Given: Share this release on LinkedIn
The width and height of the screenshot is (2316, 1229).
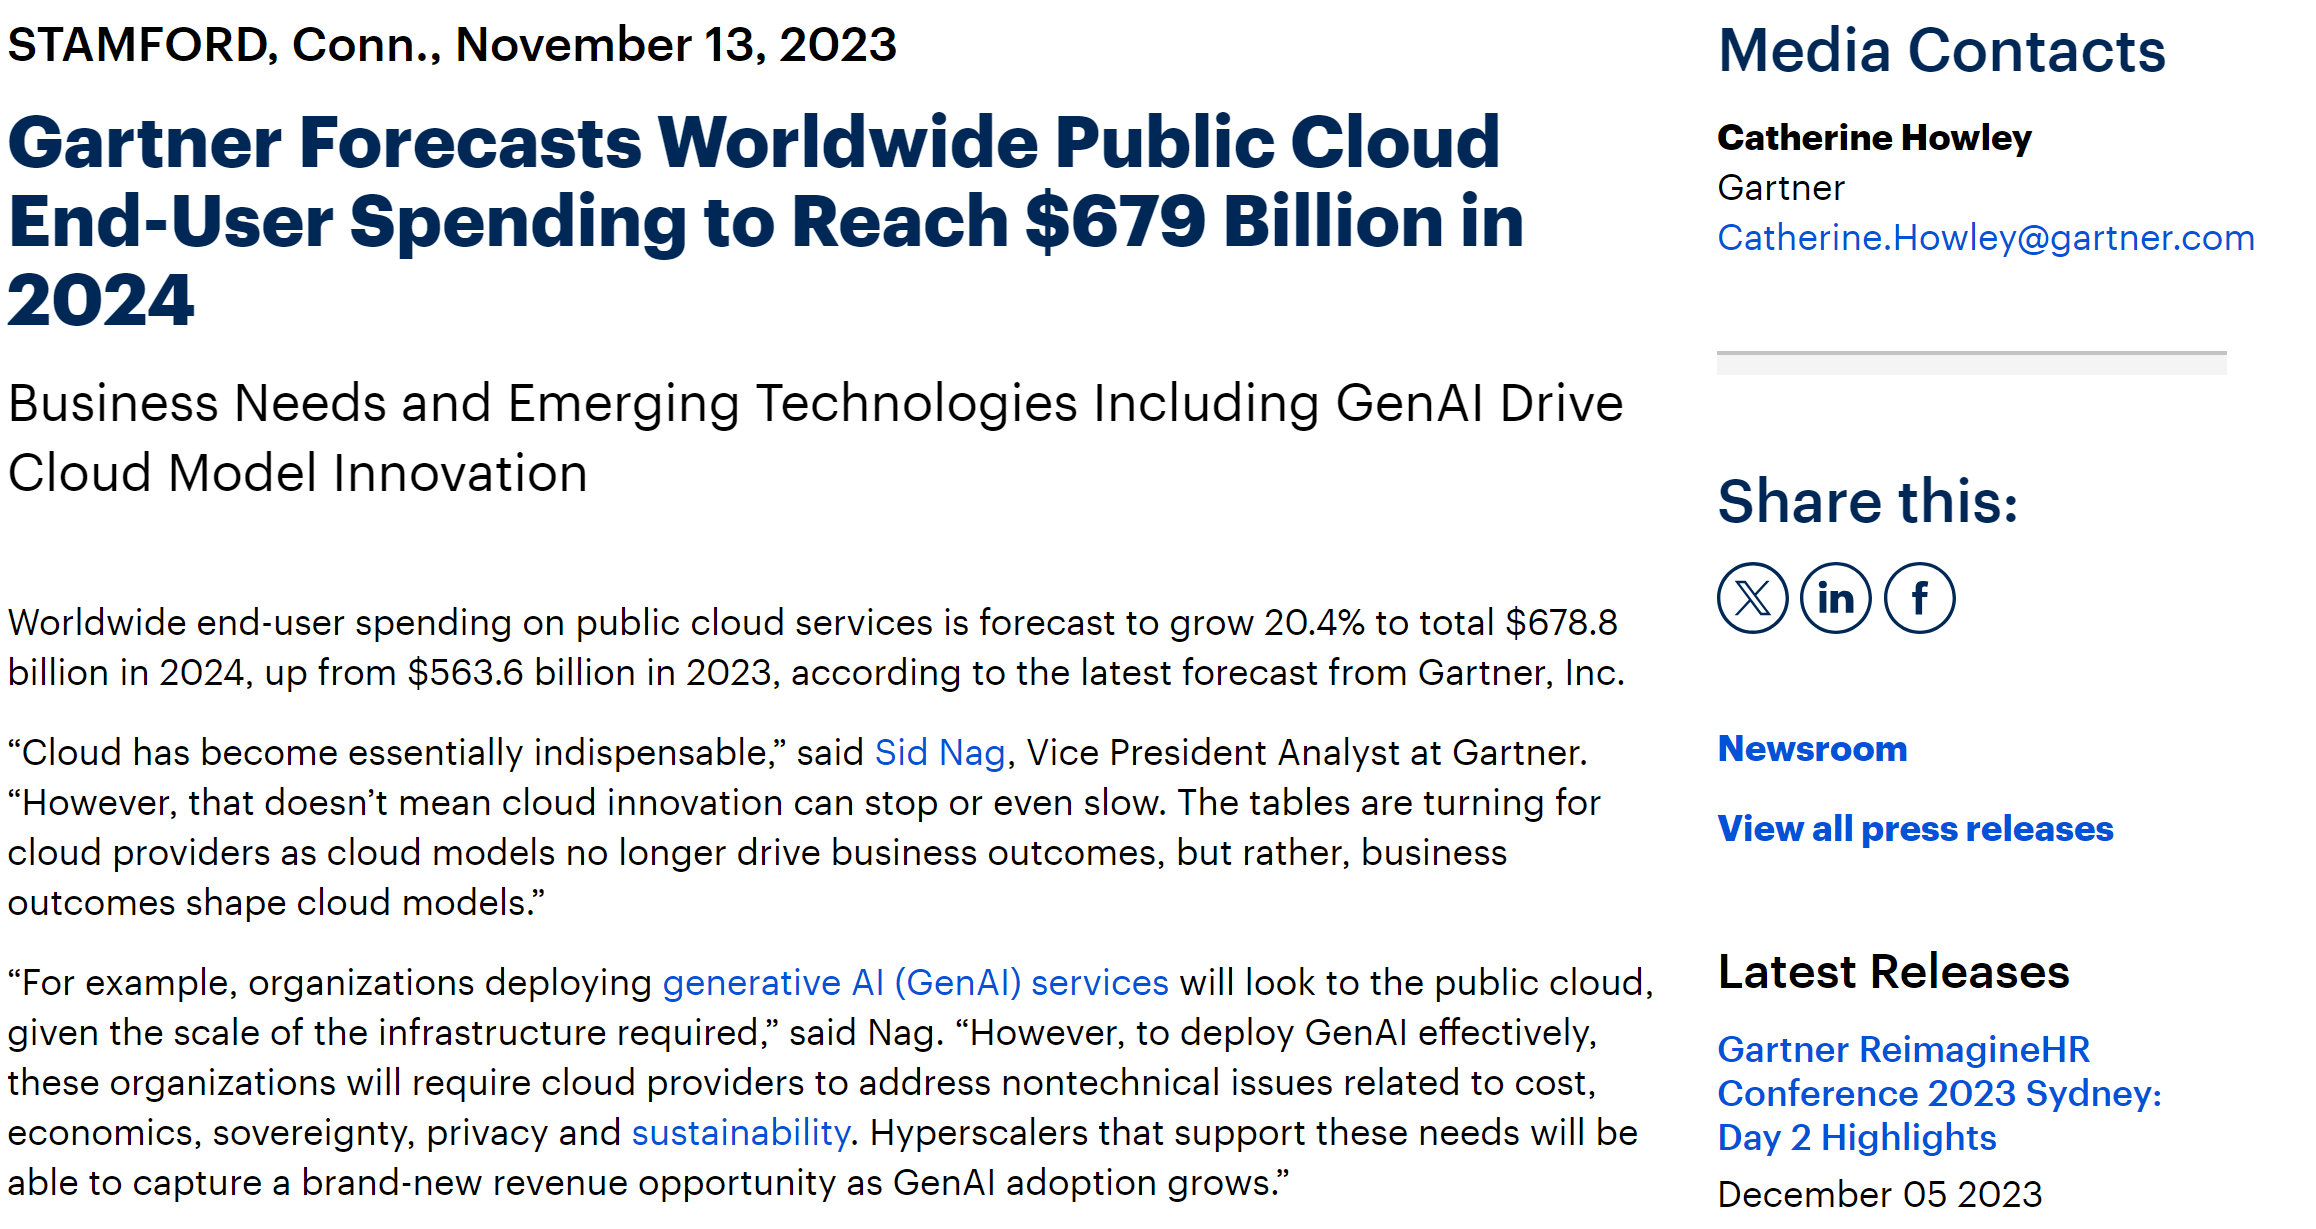Looking at the screenshot, I should (x=1835, y=598).
